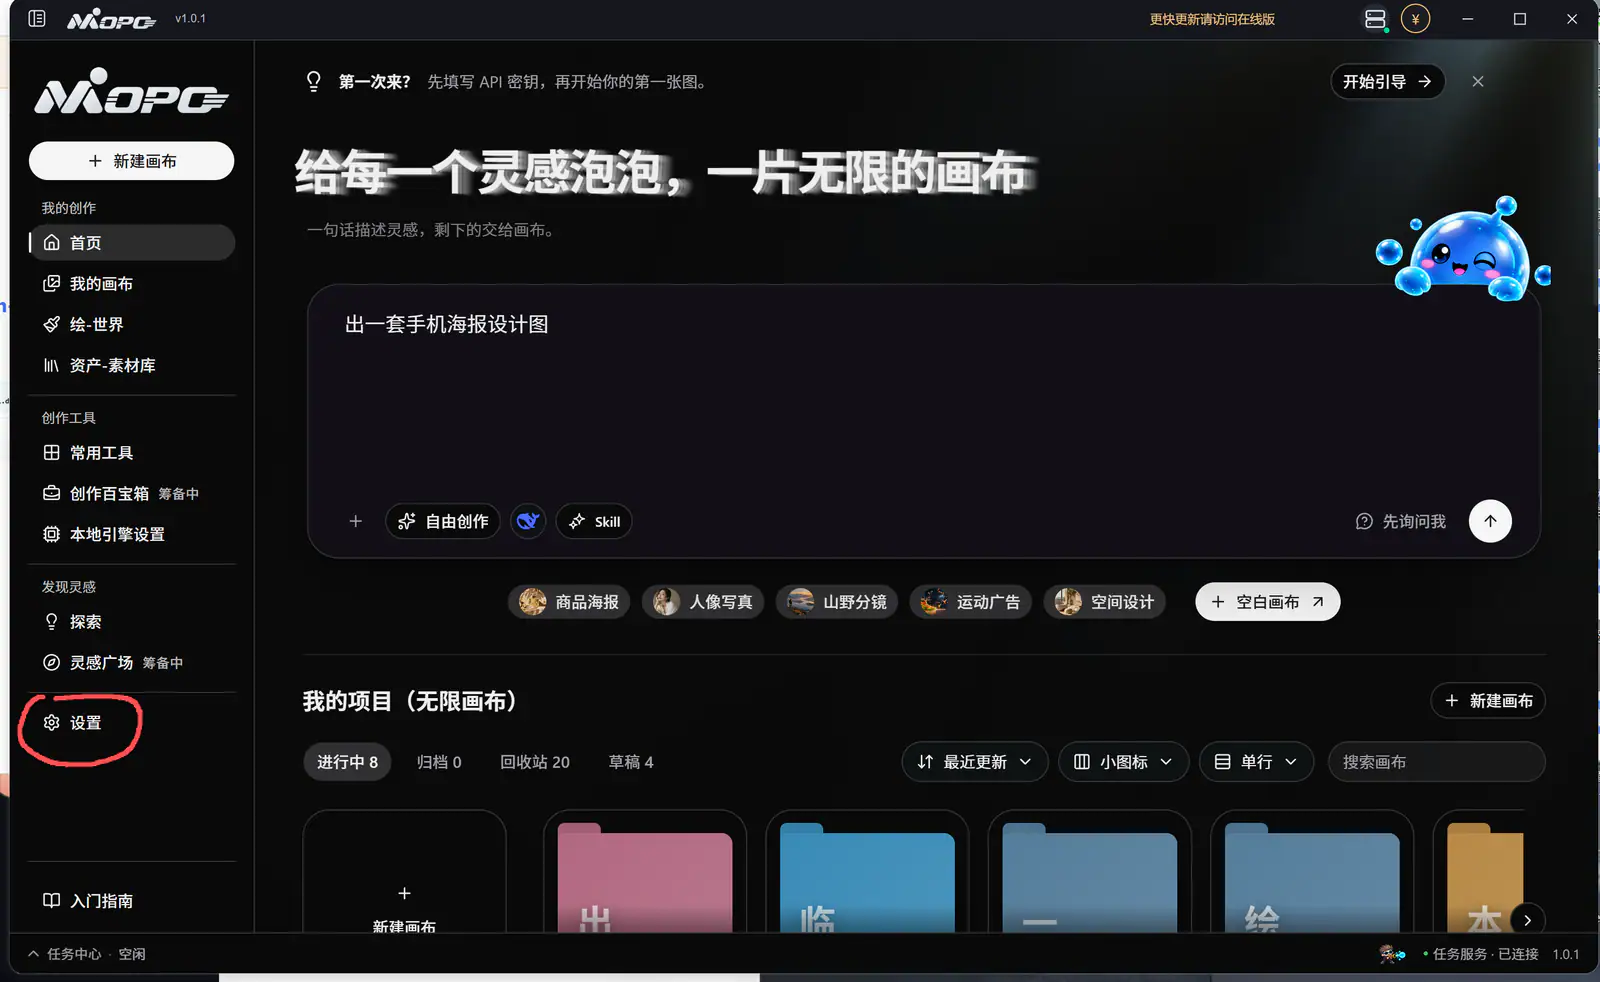This screenshot has height=982, width=1600.
Task: Expand the 任务中心 task center chevron
Action: pyautogui.click(x=33, y=954)
